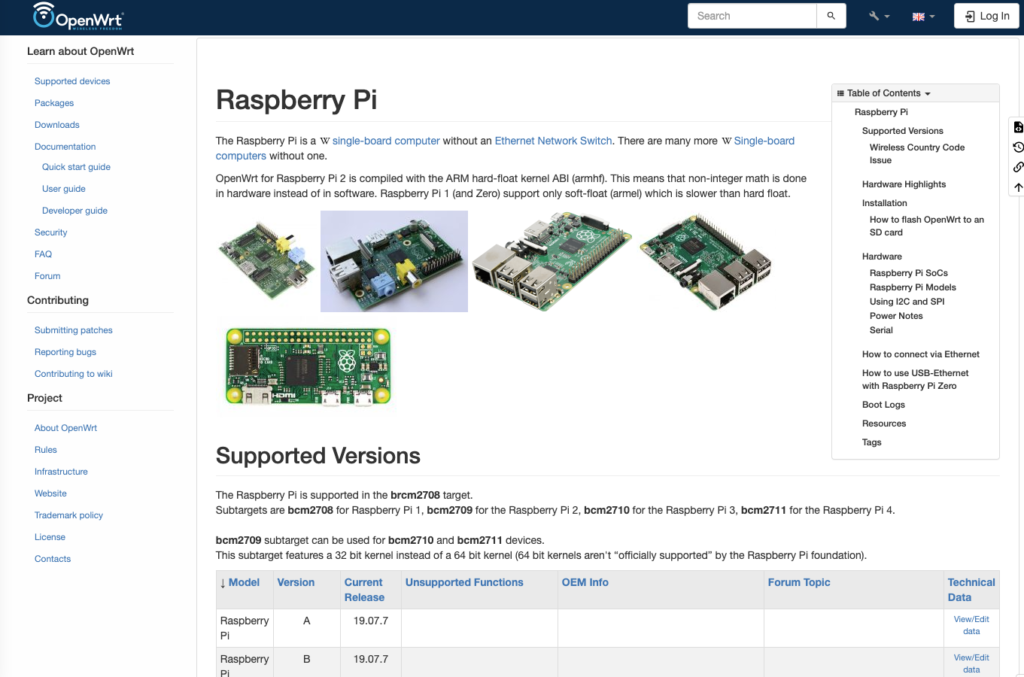
Task: Click into the Search input field
Action: [750, 16]
